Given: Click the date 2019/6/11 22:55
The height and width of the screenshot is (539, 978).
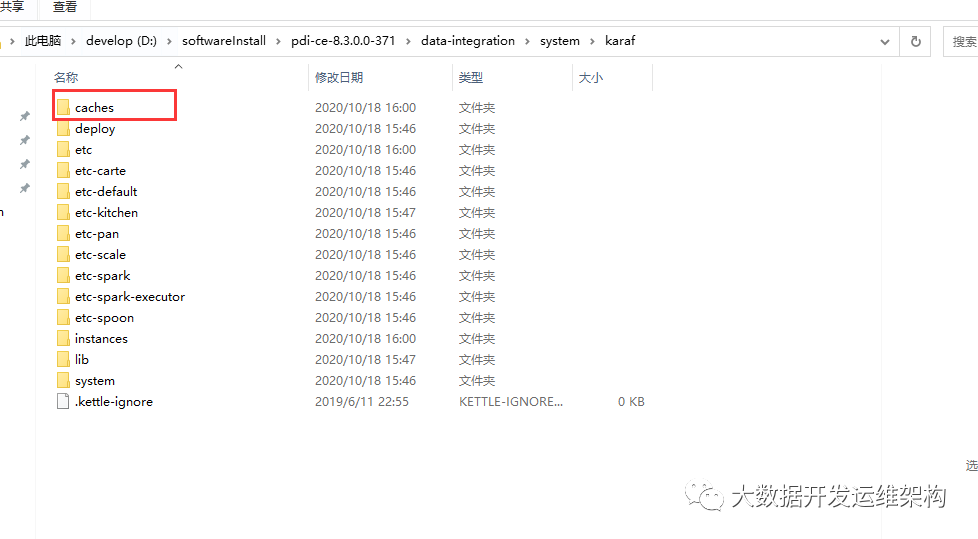Looking at the screenshot, I should pos(362,402).
